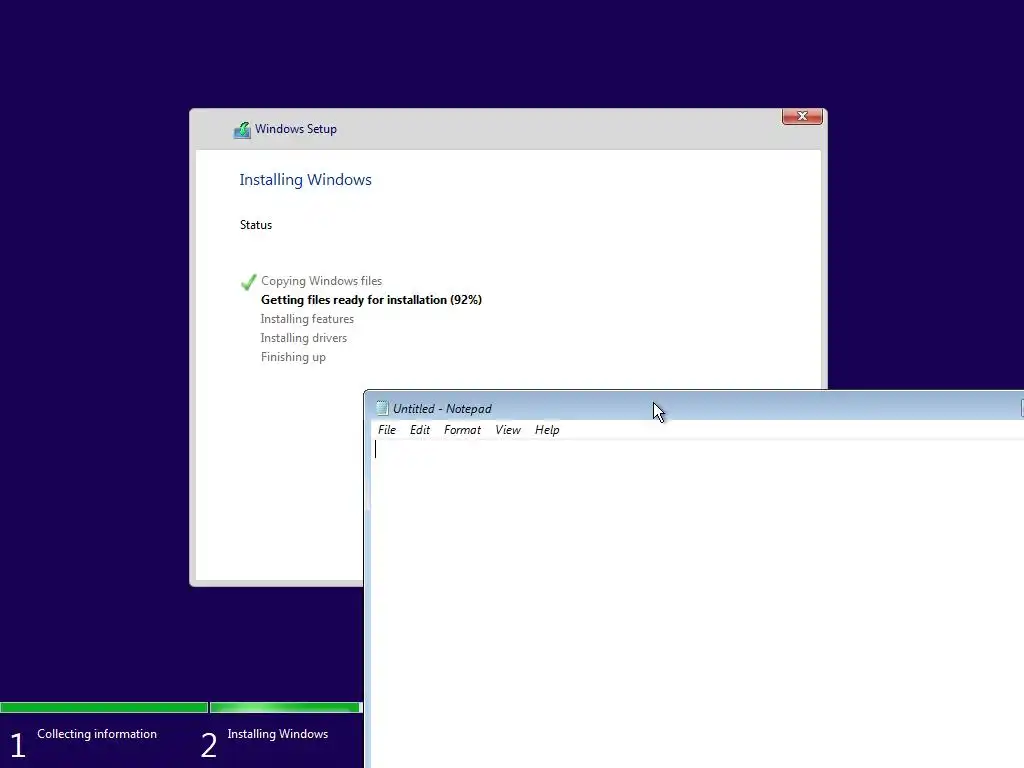
Task: Click Getting files ready for installation (92%)
Action: coord(371,300)
